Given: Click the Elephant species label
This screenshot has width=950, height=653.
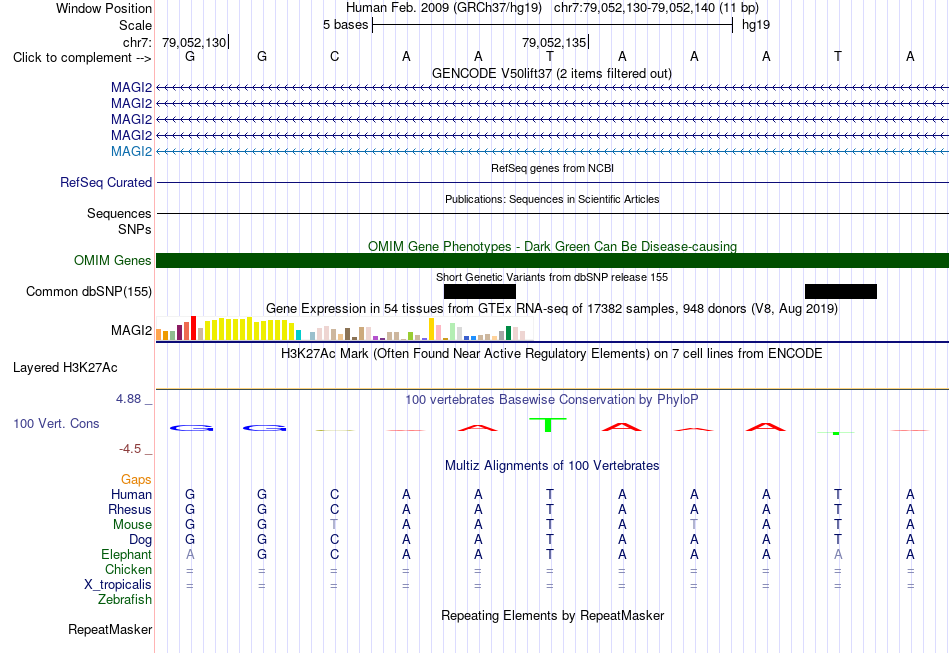Looking at the screenshot, I should pyautogui.click(x=127, y=554).
